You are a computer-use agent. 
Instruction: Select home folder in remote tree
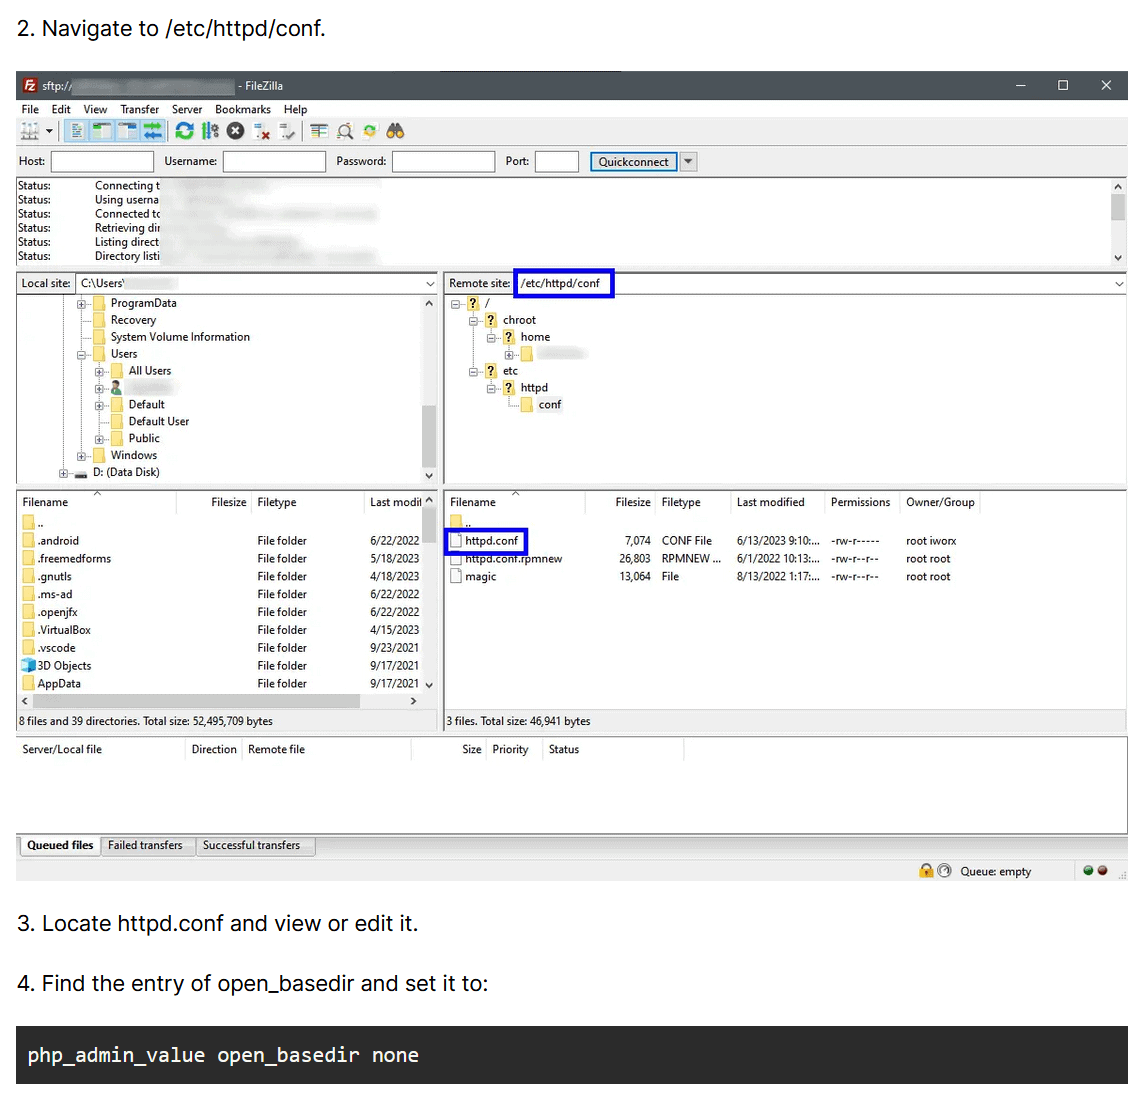point(535,337)
